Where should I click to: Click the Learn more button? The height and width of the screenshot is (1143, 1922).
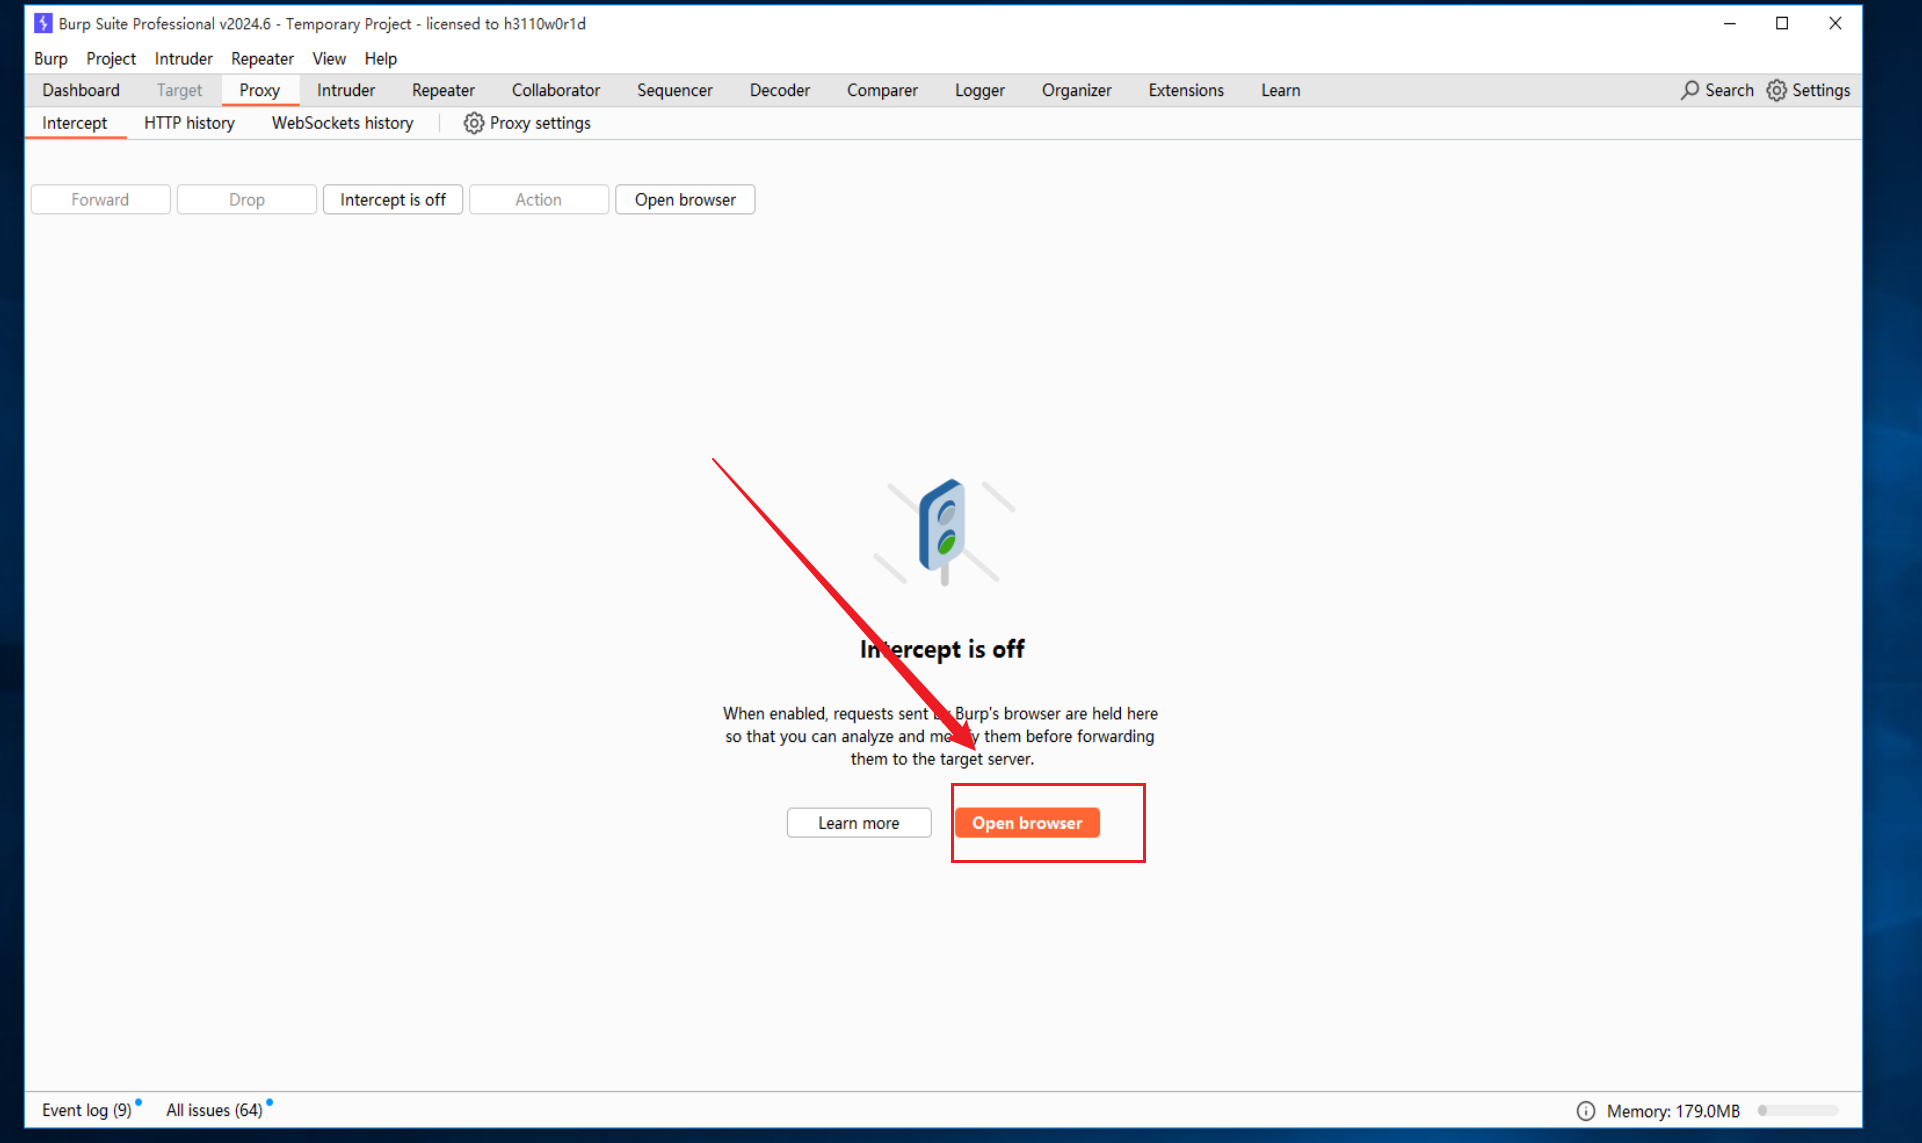pos(858,822)
